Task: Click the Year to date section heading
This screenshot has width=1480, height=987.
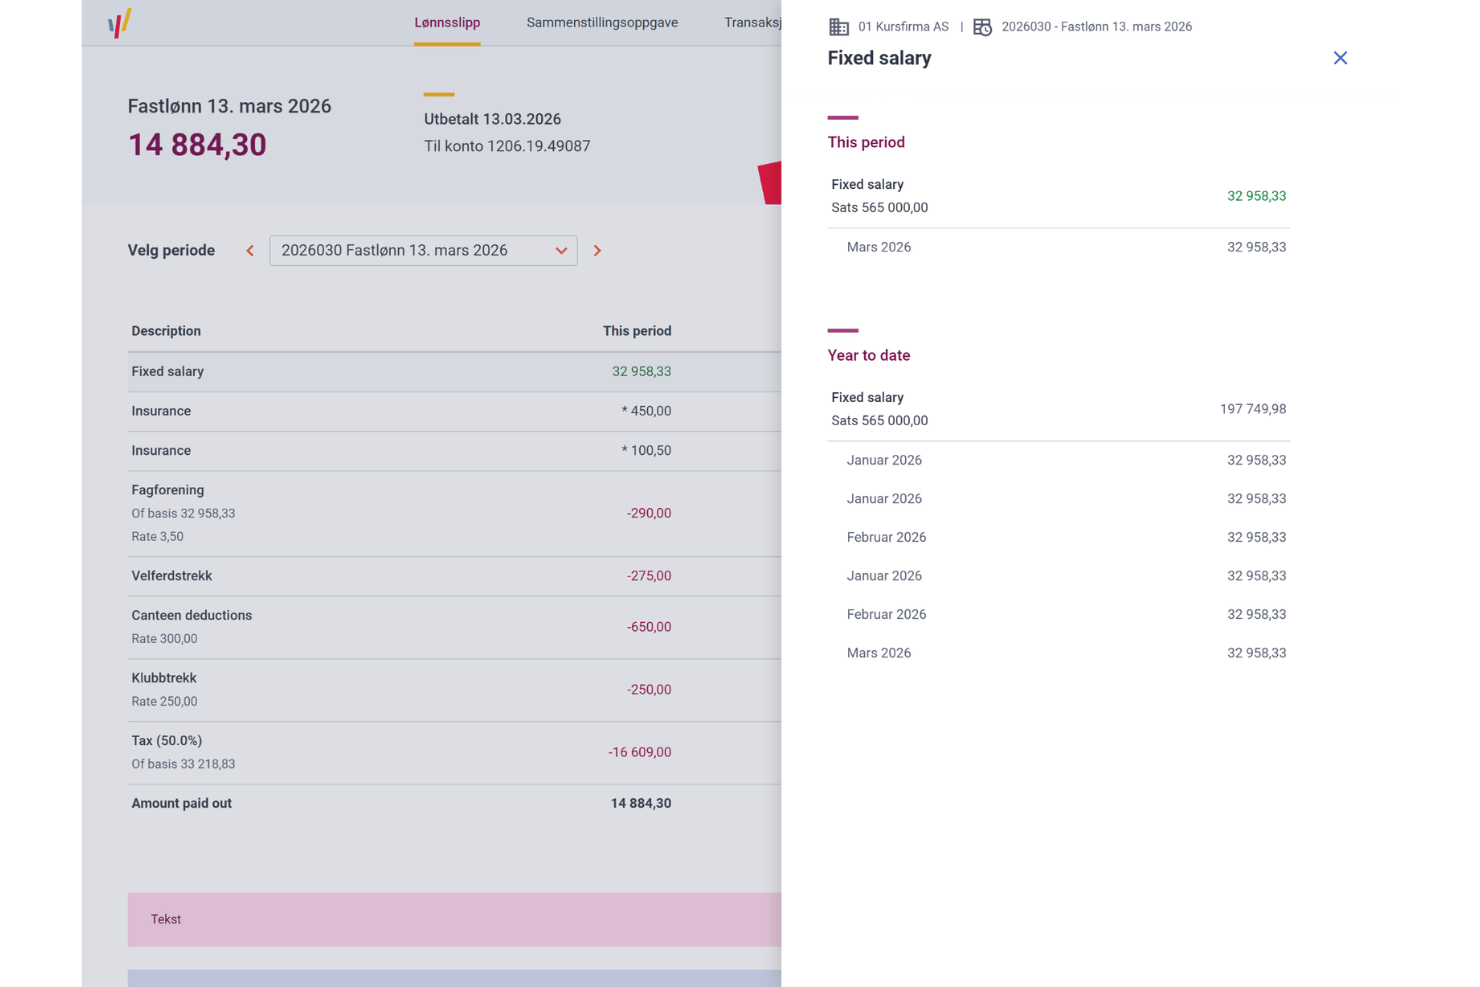Action: point(869,355)
